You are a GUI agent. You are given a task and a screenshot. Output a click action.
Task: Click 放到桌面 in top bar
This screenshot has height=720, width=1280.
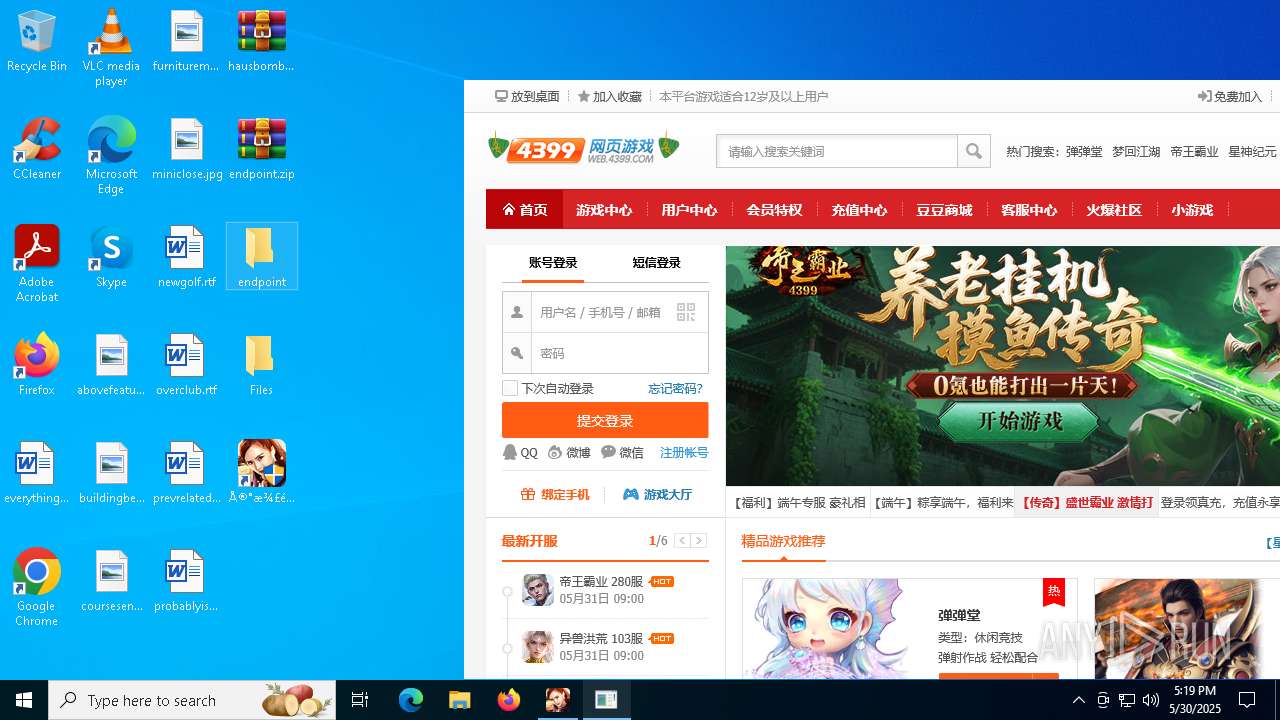coord(527,96)
